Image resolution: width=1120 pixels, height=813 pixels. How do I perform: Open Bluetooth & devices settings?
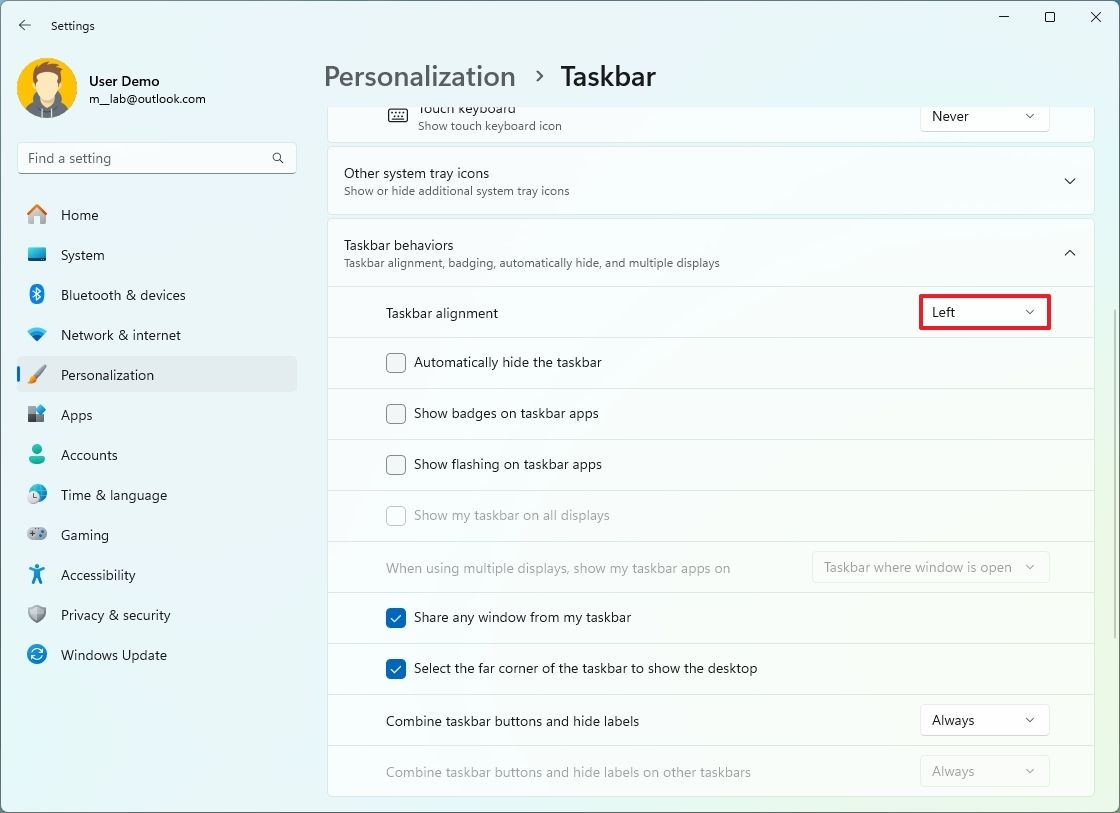click(x=123, y=295)
